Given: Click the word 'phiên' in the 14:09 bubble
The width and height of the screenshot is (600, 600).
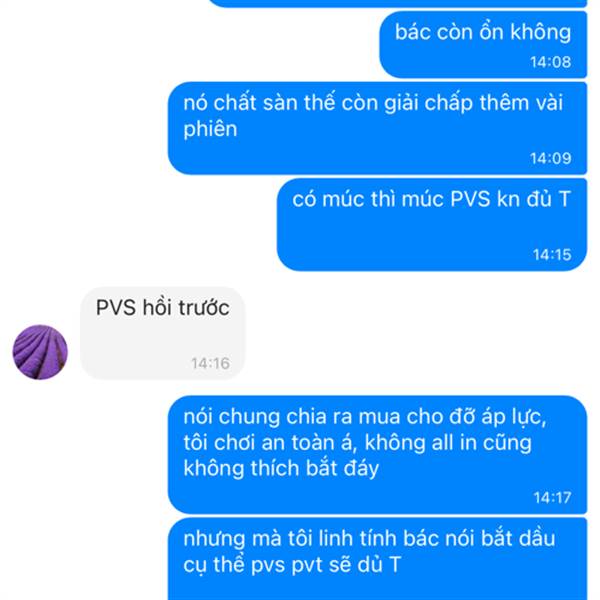Looking at the screenshot, I should click(210, 129).
